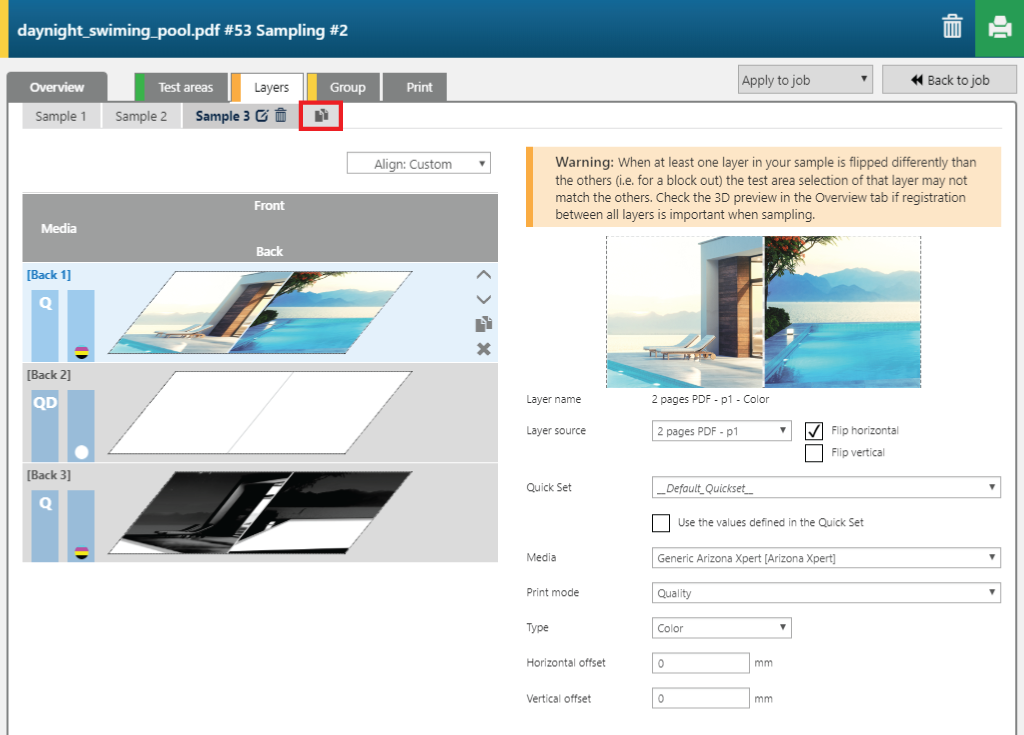Image resolution: width=1024 pixels, height=735 pixels.
Task: Select the Back 2 white layer thumbnail
Action: tap(260, 412)
